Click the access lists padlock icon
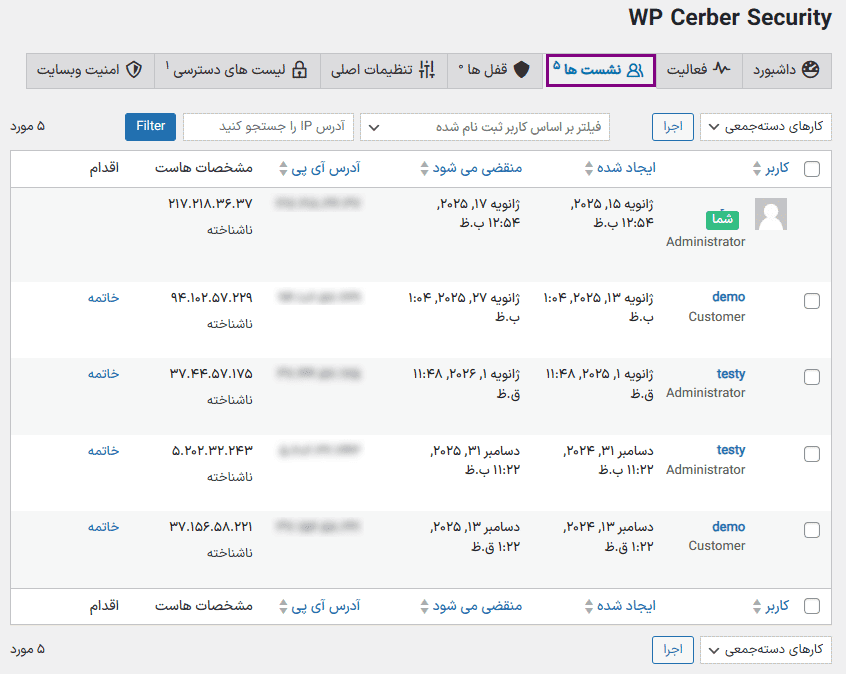 (299, 70)
